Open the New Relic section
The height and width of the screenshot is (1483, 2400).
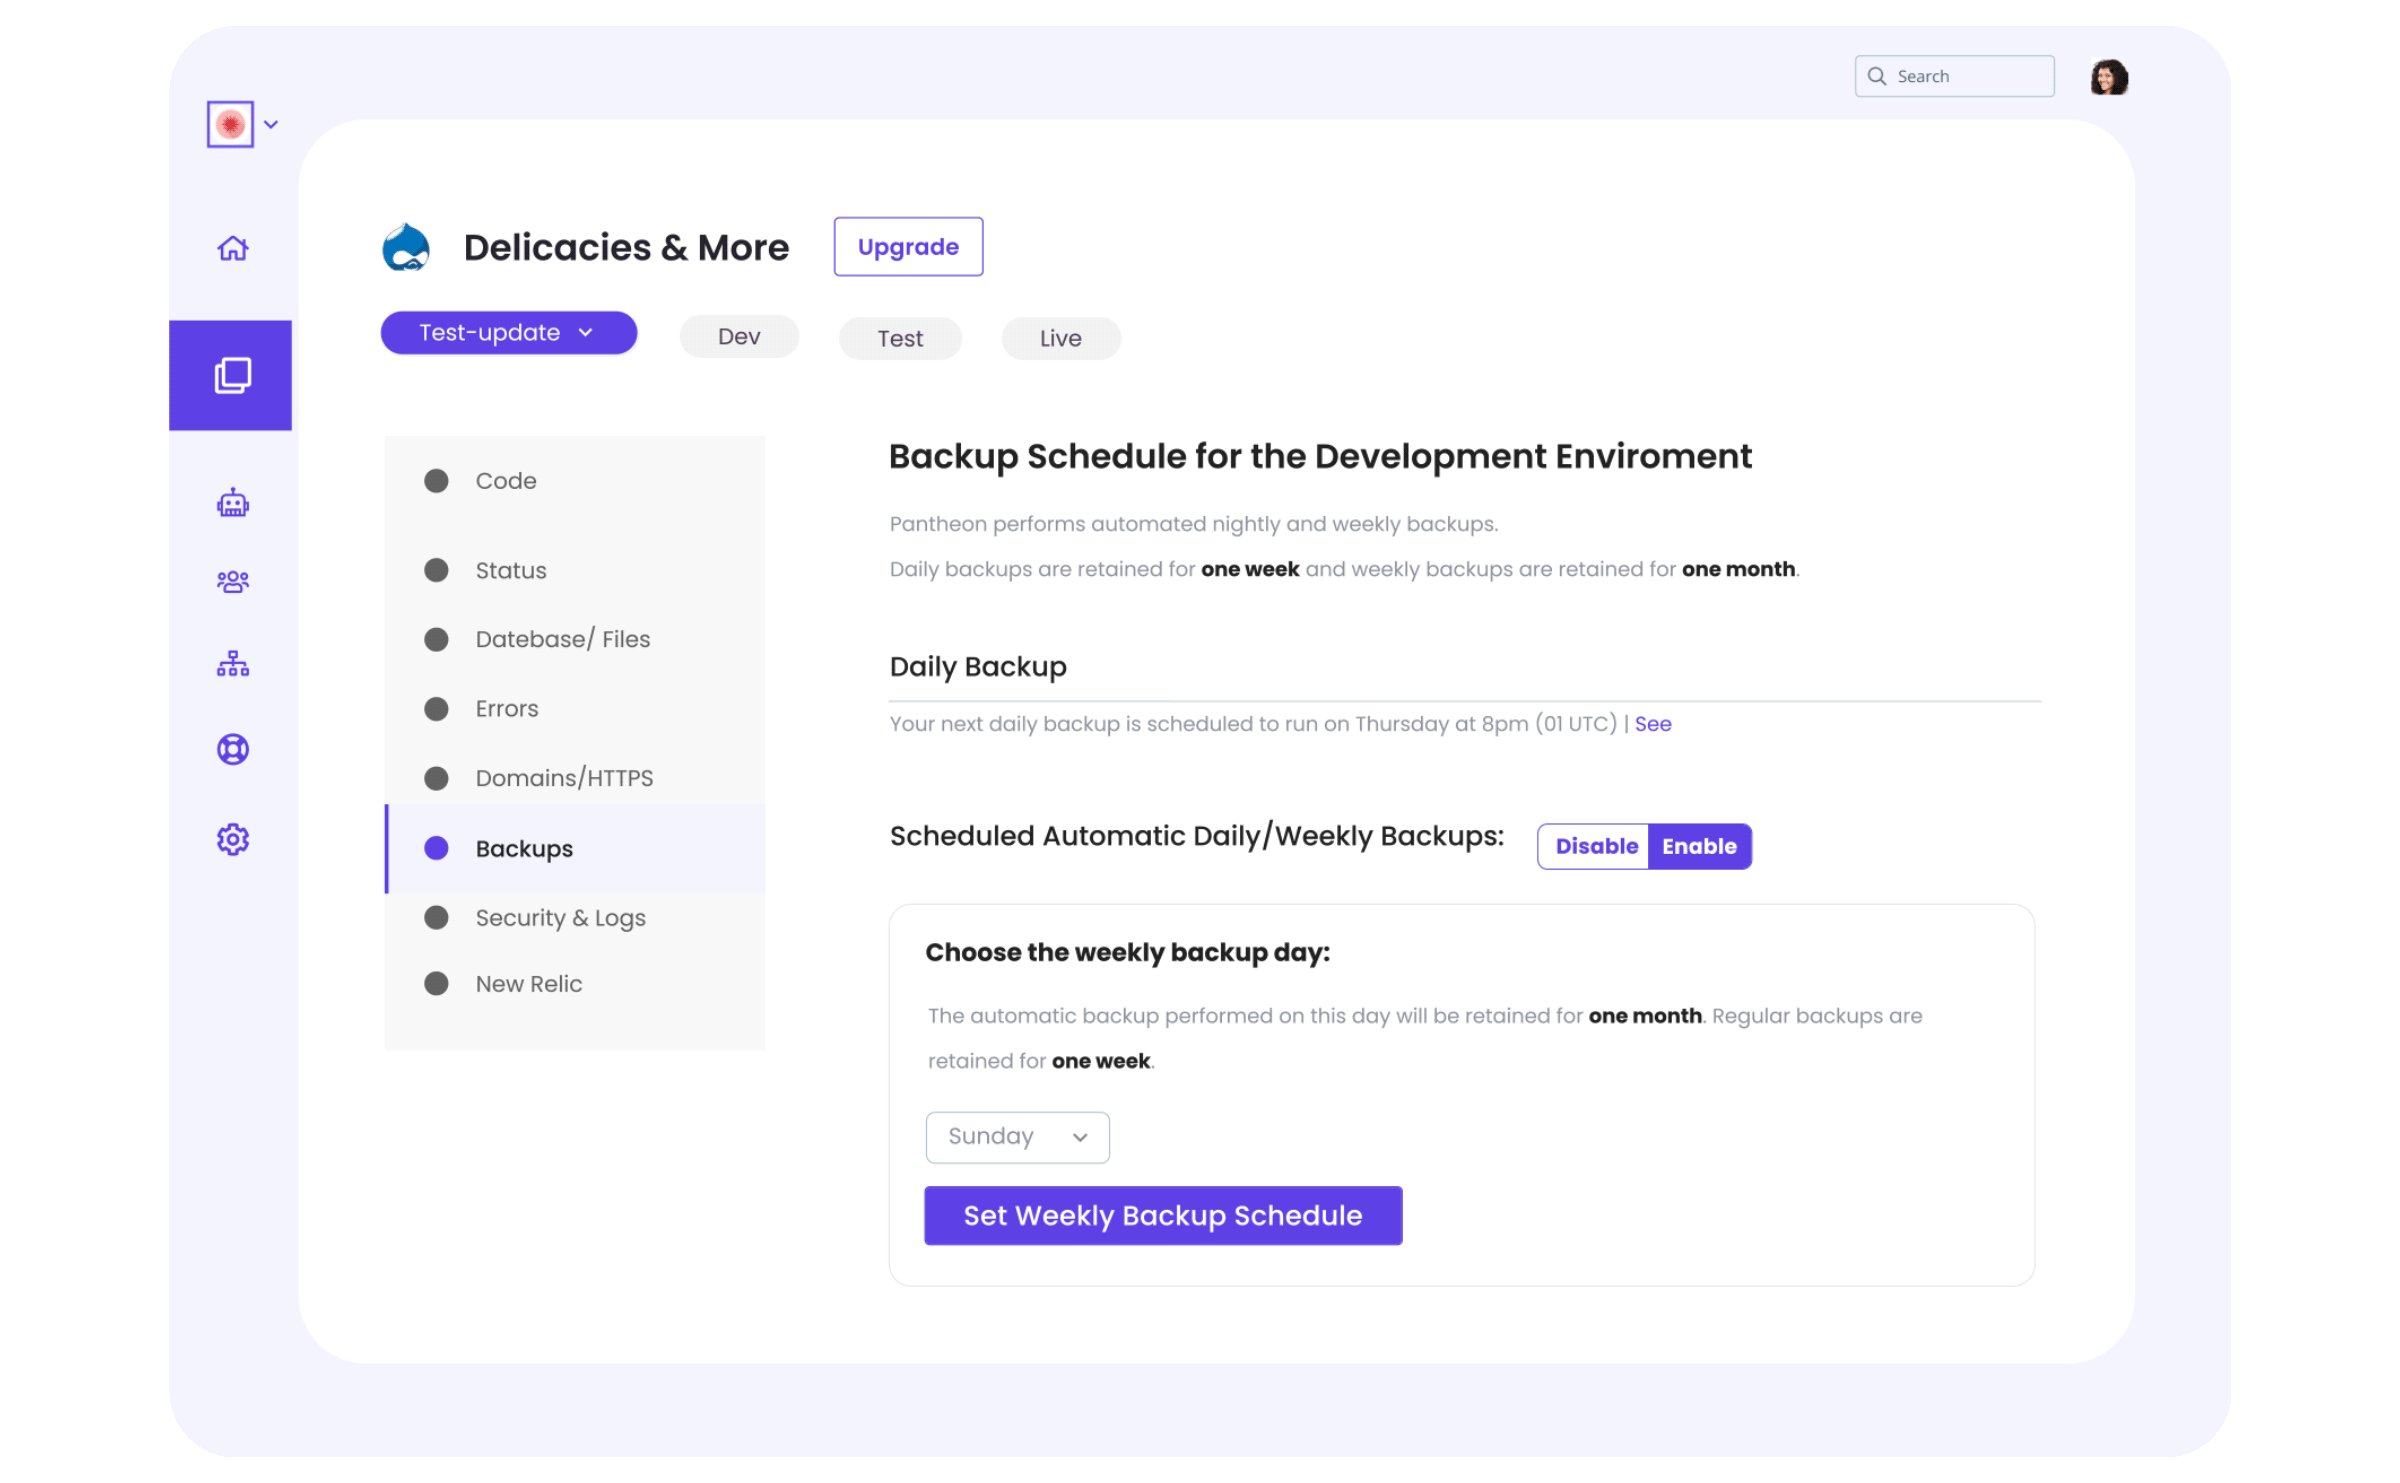pos(575,984)
